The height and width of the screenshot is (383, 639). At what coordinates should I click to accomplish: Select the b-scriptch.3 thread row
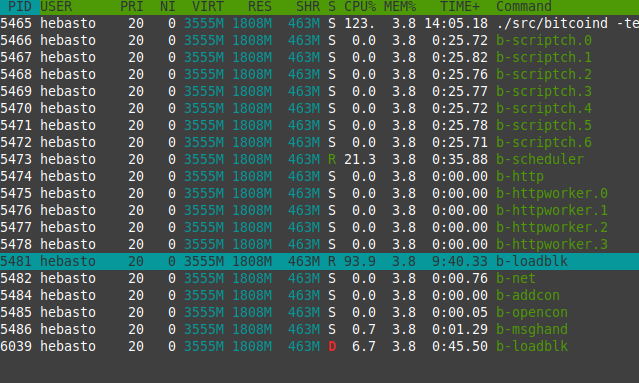pos(320,91)
